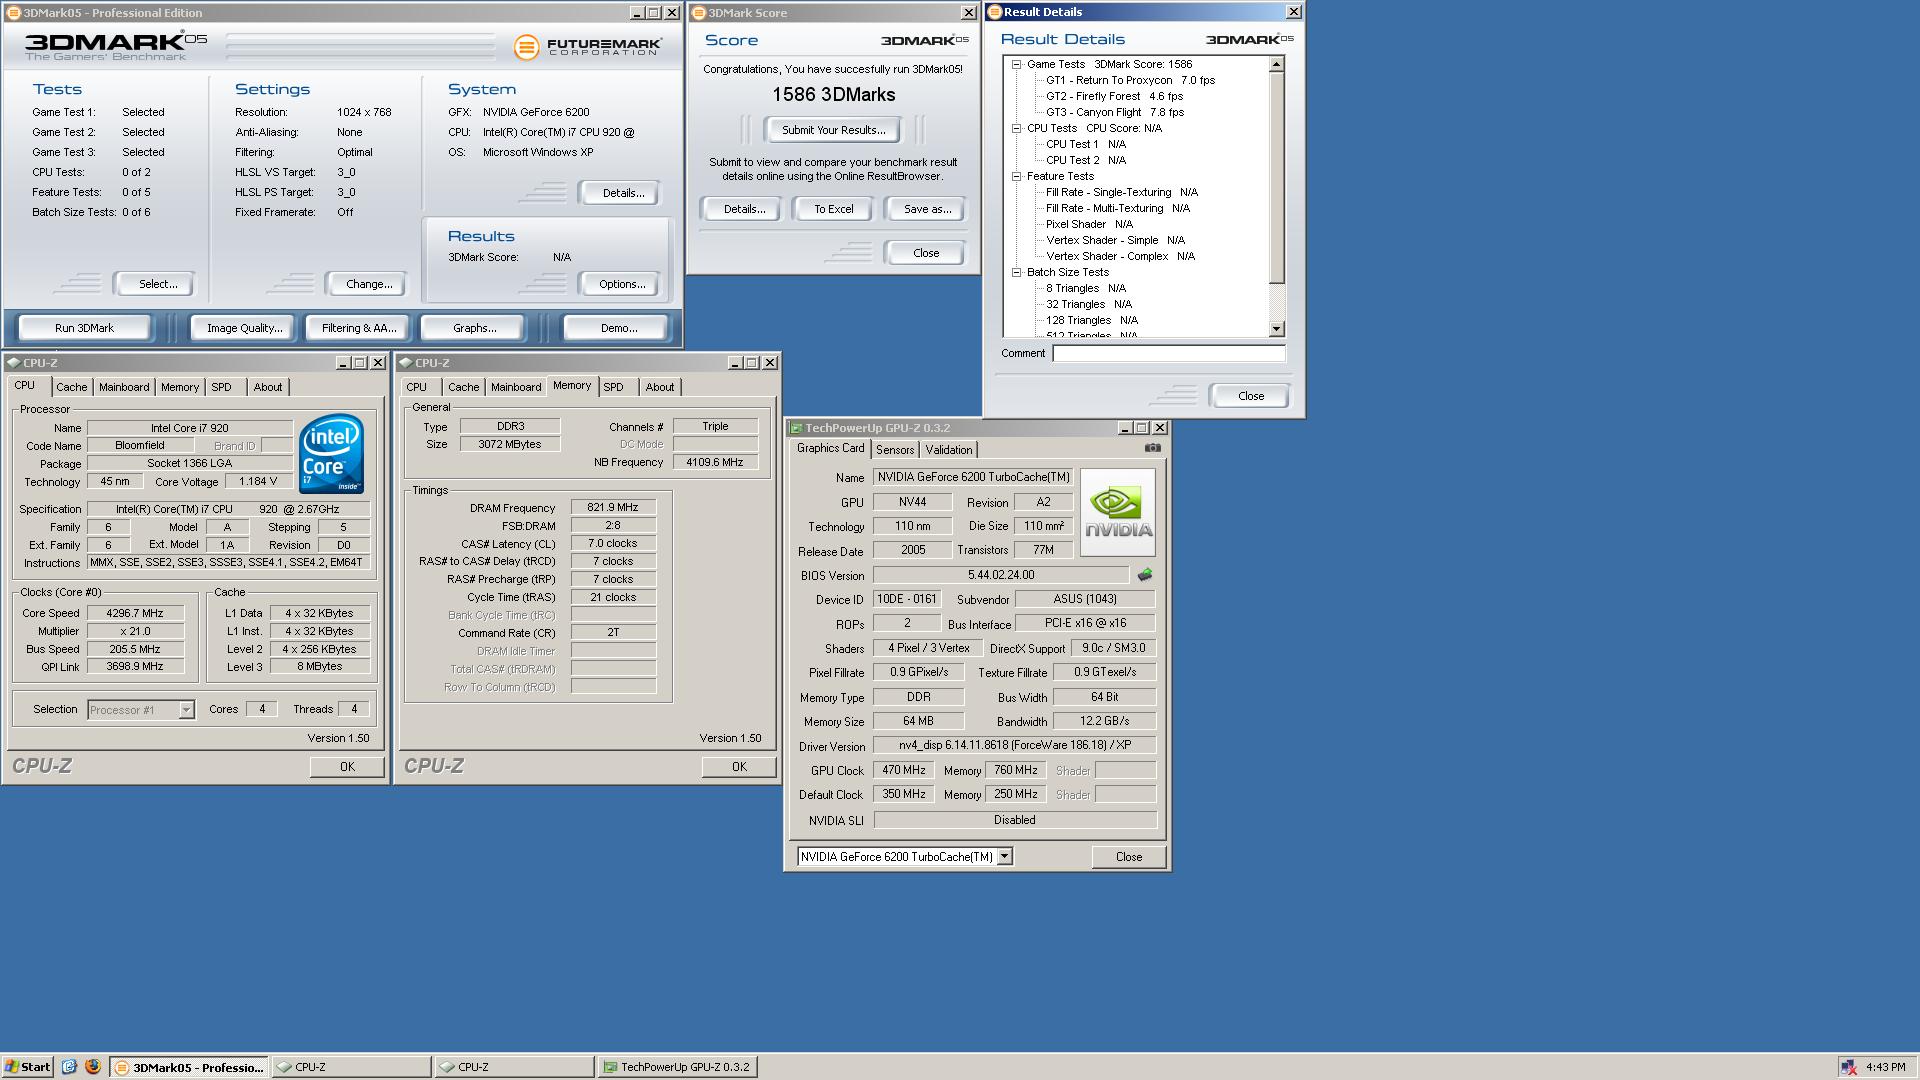Collapse the Game Tests tree node
This screenshot has width=1920, height=1080.
[x=1016, y=64]
